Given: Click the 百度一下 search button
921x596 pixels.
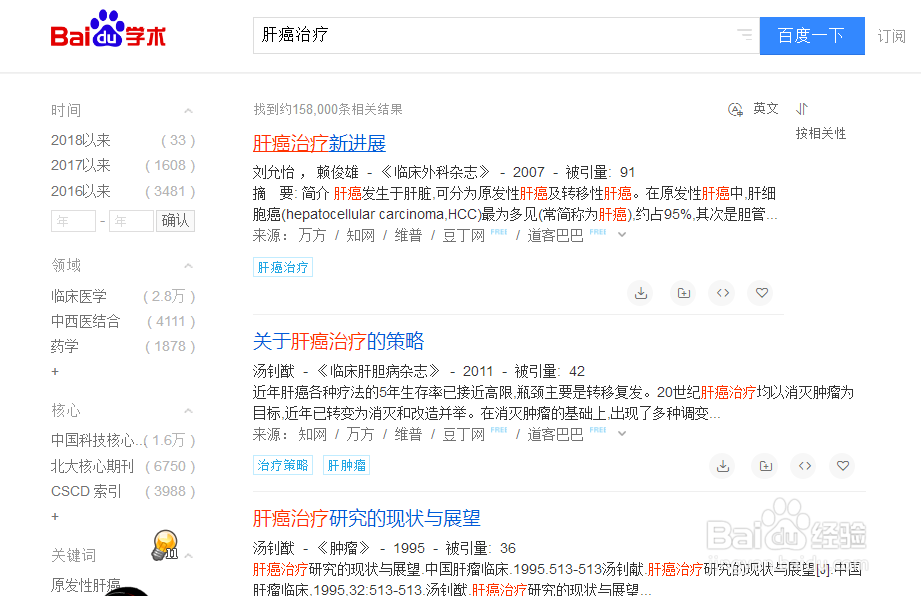Looking at the screenshot, I should pyautogui.click(x=812, y=36).
